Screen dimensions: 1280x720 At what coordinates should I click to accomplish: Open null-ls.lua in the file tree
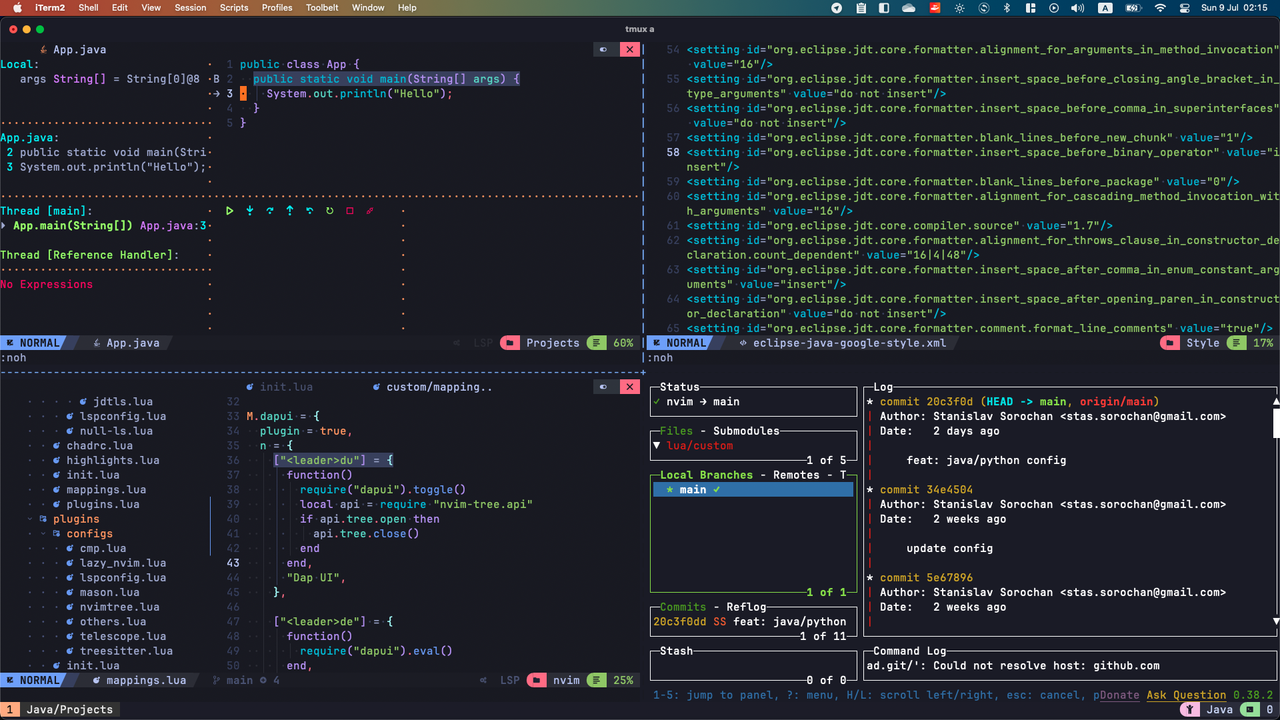tap(109, 431)
